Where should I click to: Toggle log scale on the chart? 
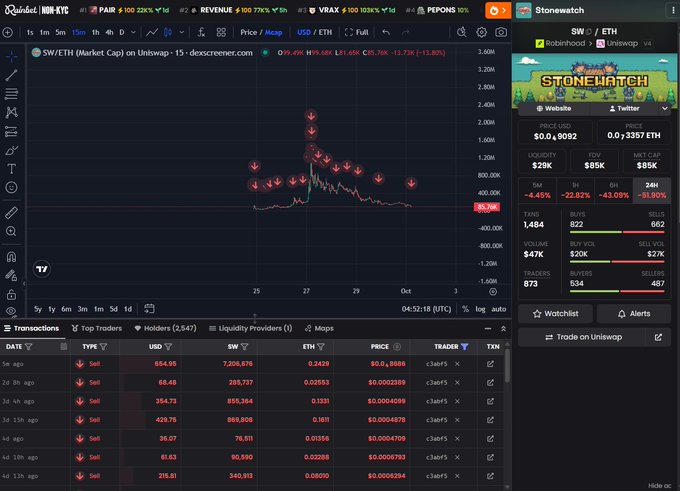click(480, 309)
